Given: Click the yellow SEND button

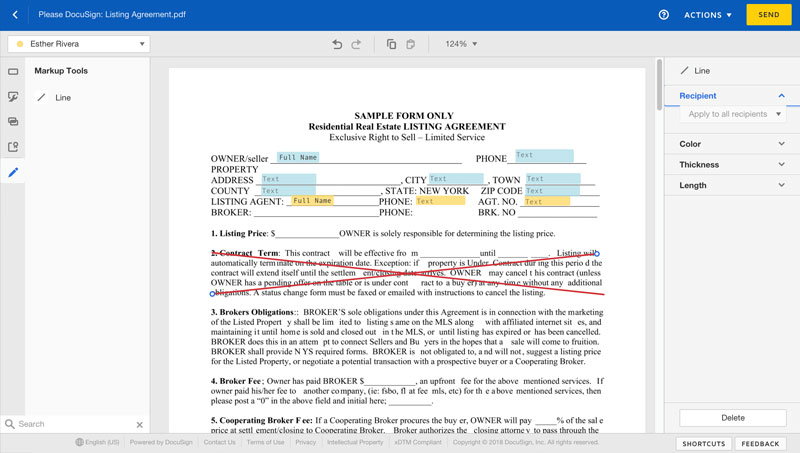Looking at the screenshot, I should (768, 15).
